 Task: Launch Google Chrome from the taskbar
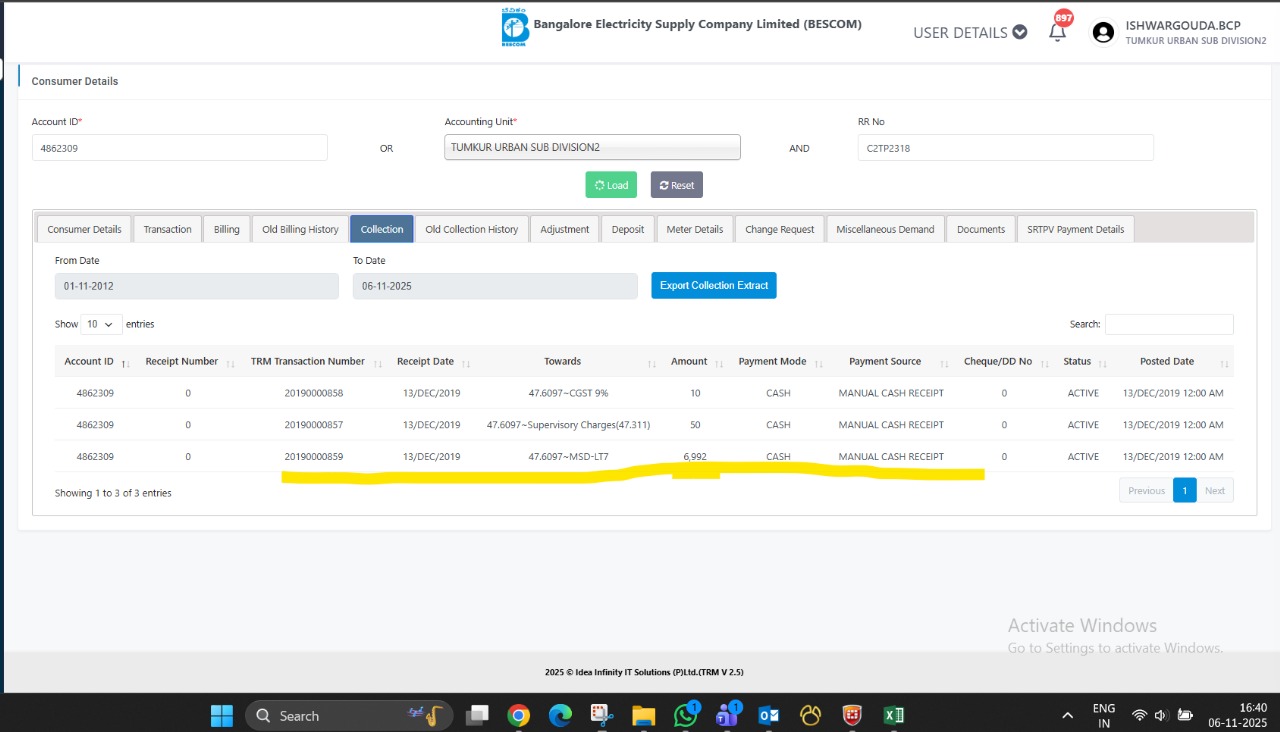[518, 715]
